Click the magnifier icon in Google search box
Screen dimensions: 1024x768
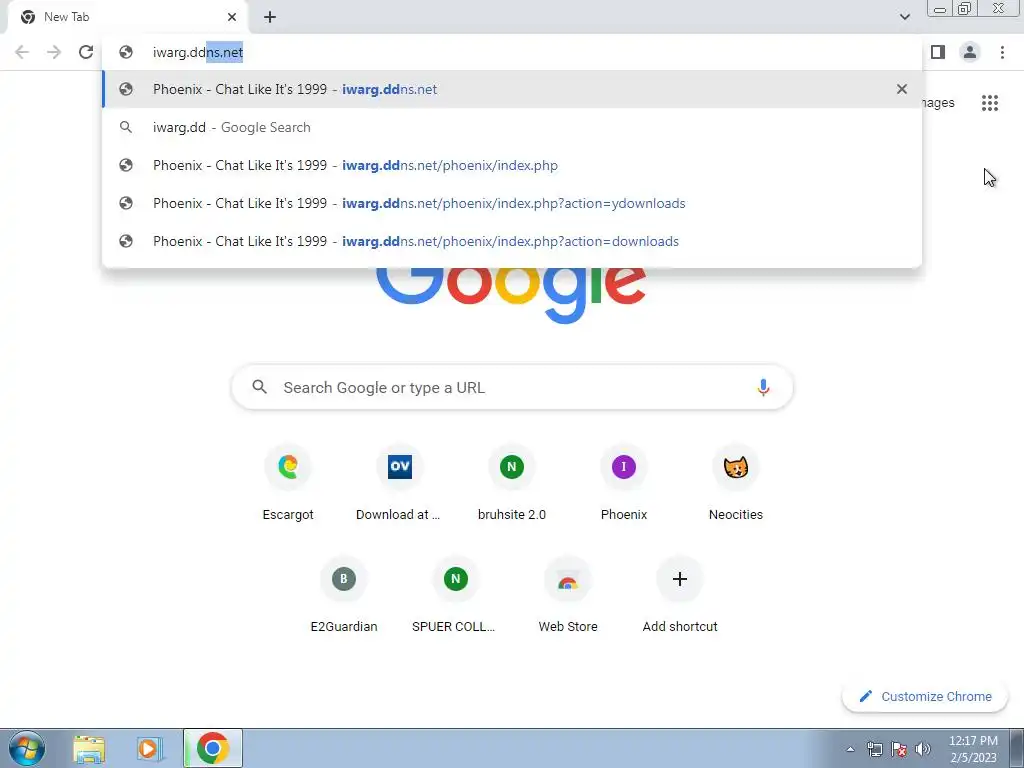(x=259, y=387)
